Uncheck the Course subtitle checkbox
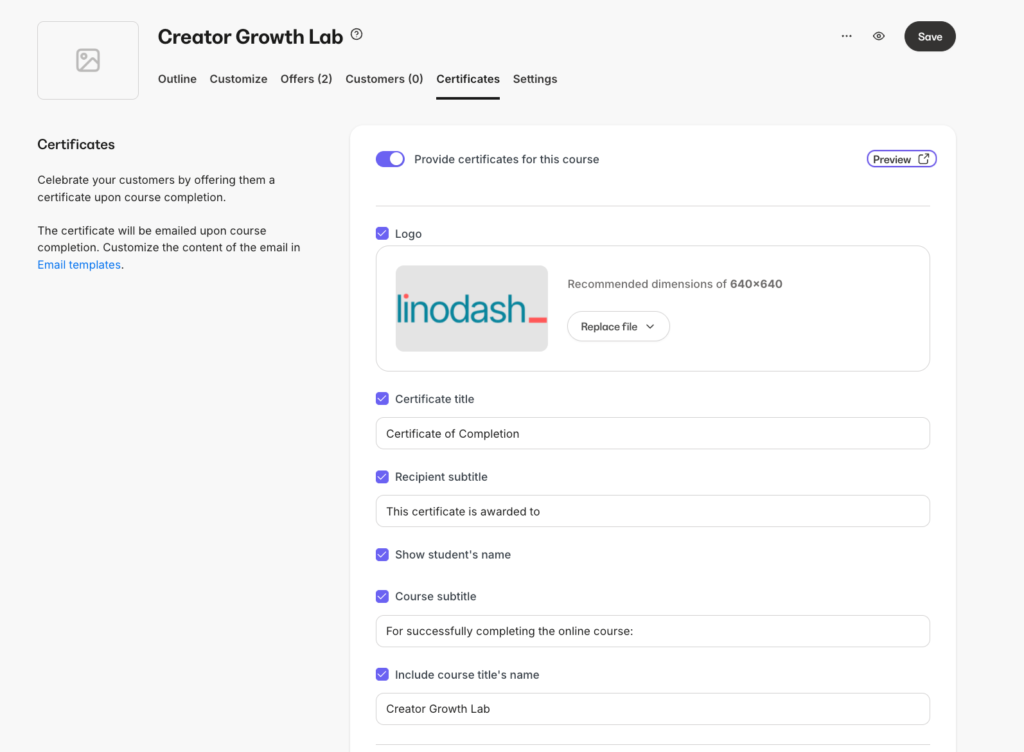The image size is (1024, 752). 382,596
